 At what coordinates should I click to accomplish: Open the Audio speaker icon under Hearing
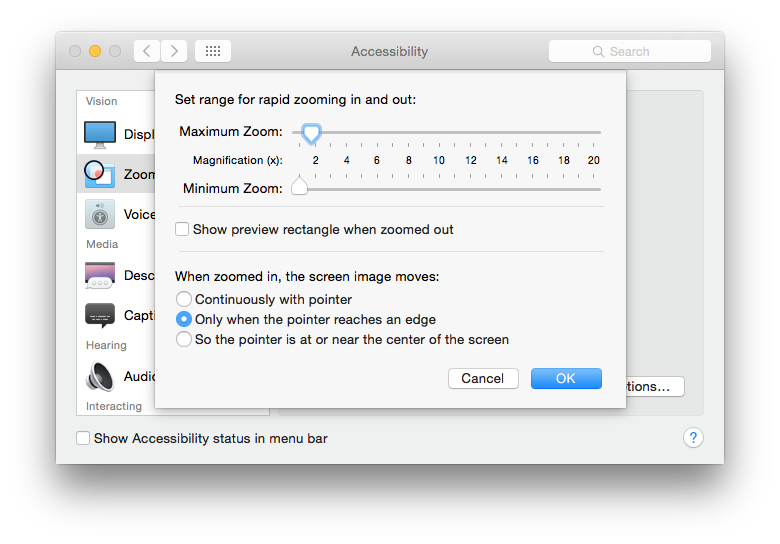100,376
